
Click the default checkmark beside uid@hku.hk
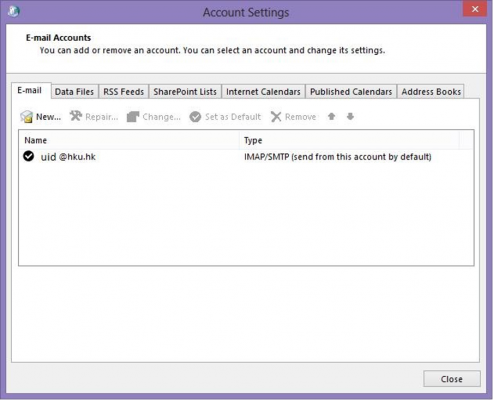[29, 156]
